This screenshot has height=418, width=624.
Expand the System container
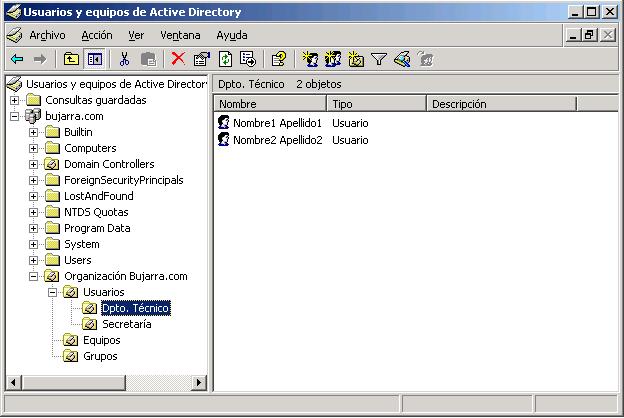[33, 244]
